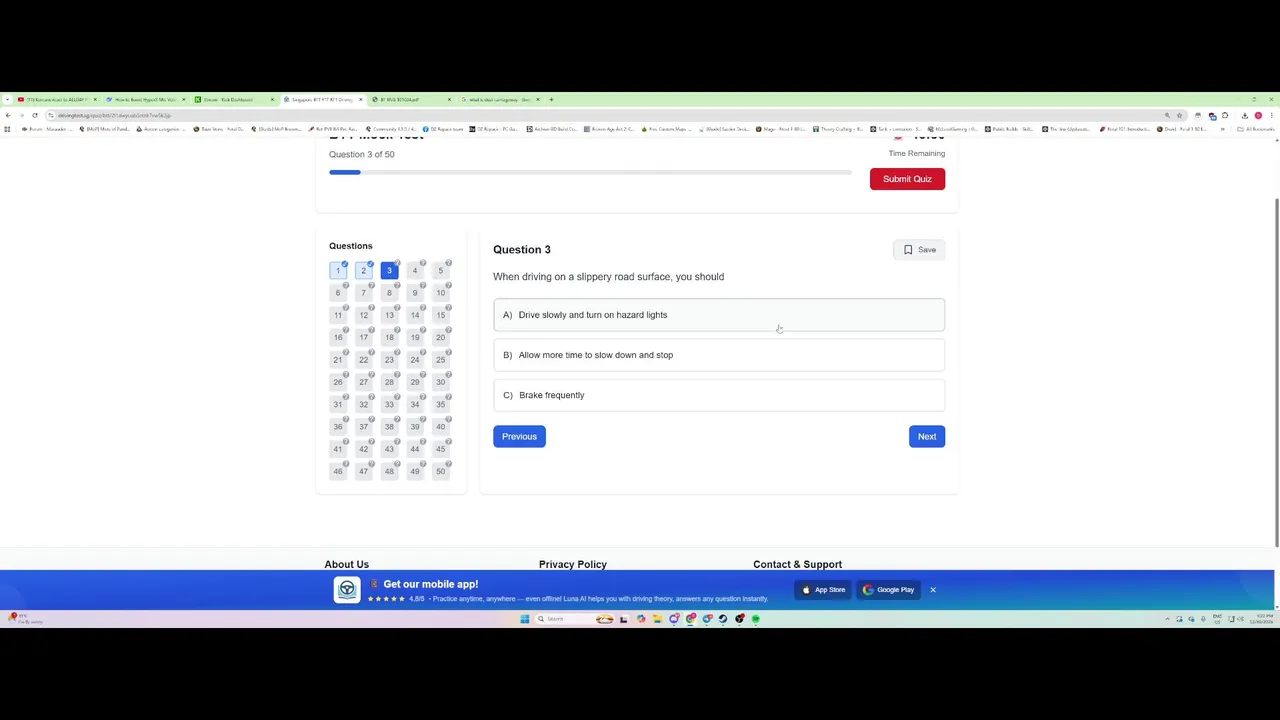Click the page vertical scrollbar
The height and width of the screenshot is (720, 1280).
click(x=1277, y=370)
